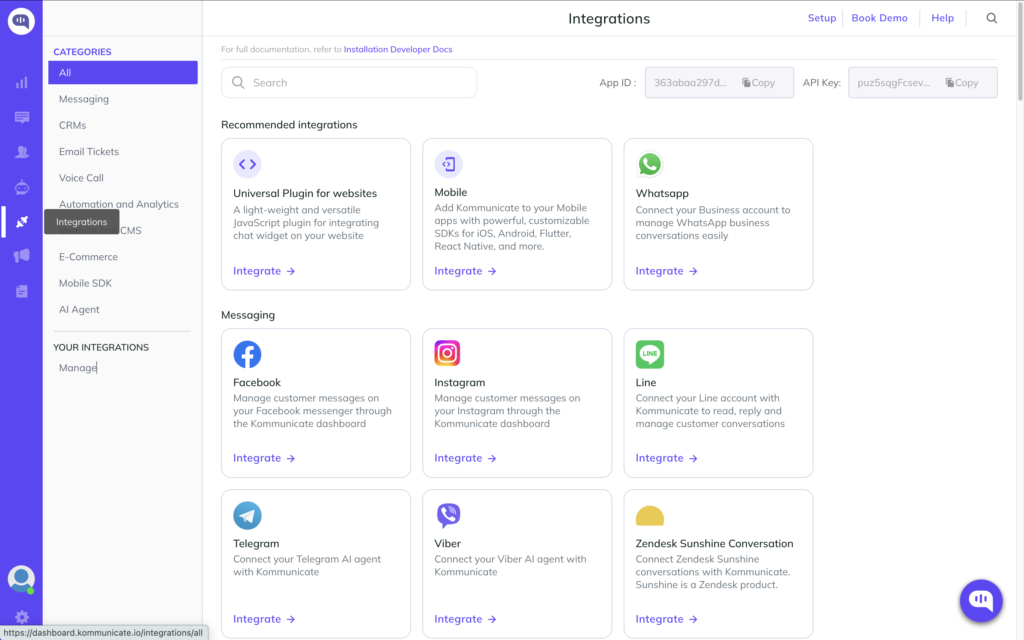This screenshot has width=1024, height=640.
Task: Open the conversations chat icon in the left rail
Action: [x=21, y=116]
